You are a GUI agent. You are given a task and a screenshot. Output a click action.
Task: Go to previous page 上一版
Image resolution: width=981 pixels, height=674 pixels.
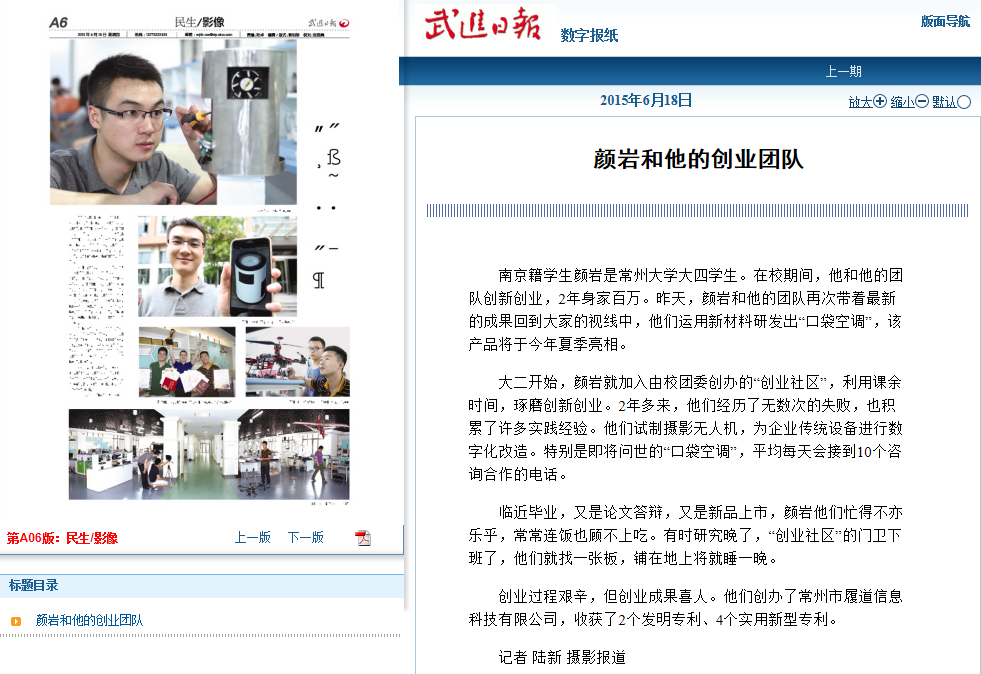[253, 537]
